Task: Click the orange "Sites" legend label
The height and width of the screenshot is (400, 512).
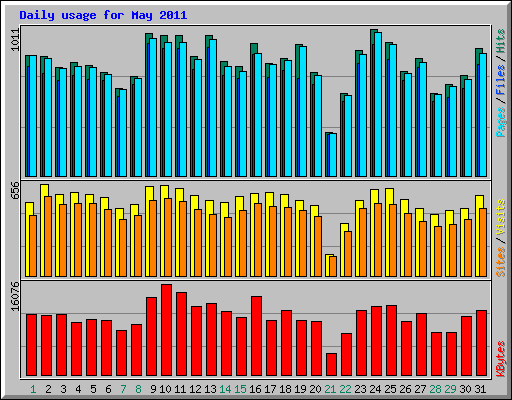Action: [x=501, y=262]
